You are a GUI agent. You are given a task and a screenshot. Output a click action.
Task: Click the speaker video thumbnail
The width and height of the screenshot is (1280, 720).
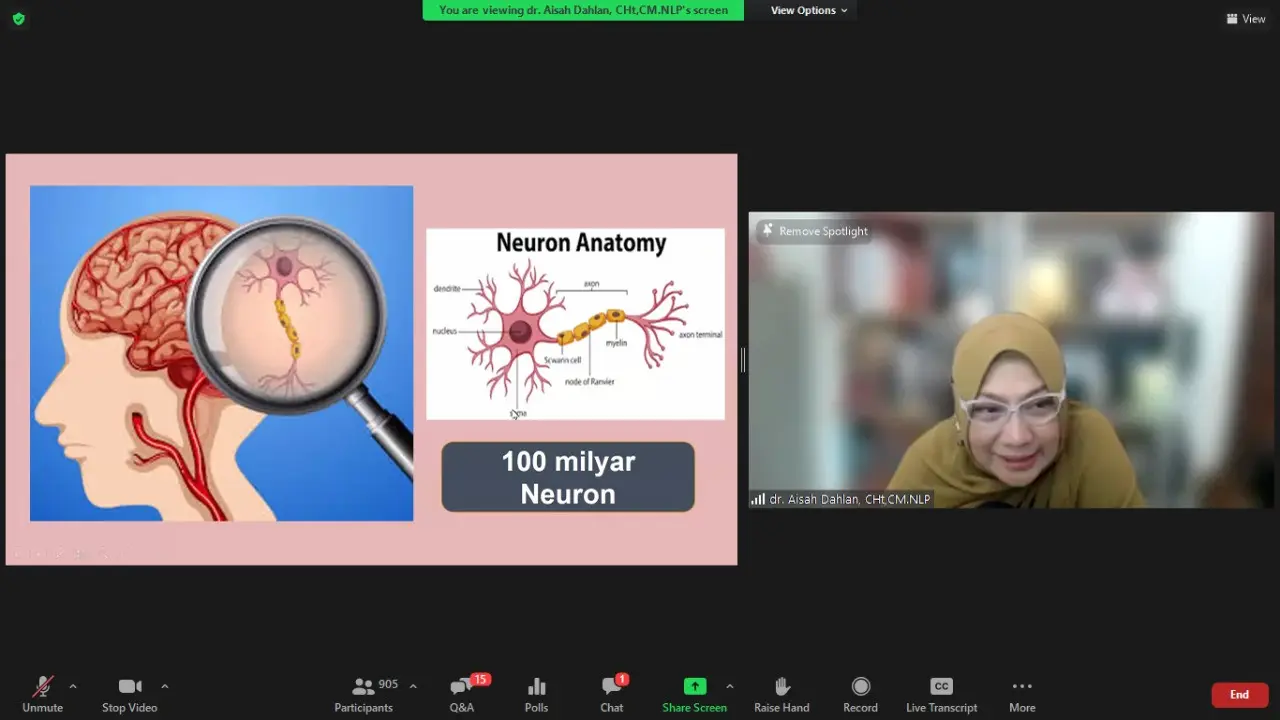point(1011,360)
